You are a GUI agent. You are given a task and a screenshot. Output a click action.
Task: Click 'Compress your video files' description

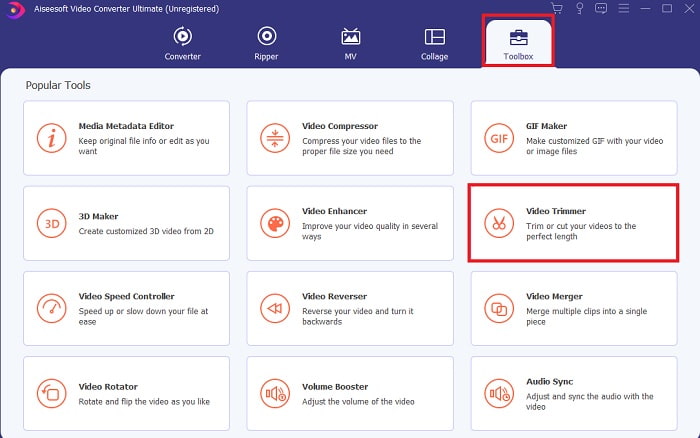362,146
